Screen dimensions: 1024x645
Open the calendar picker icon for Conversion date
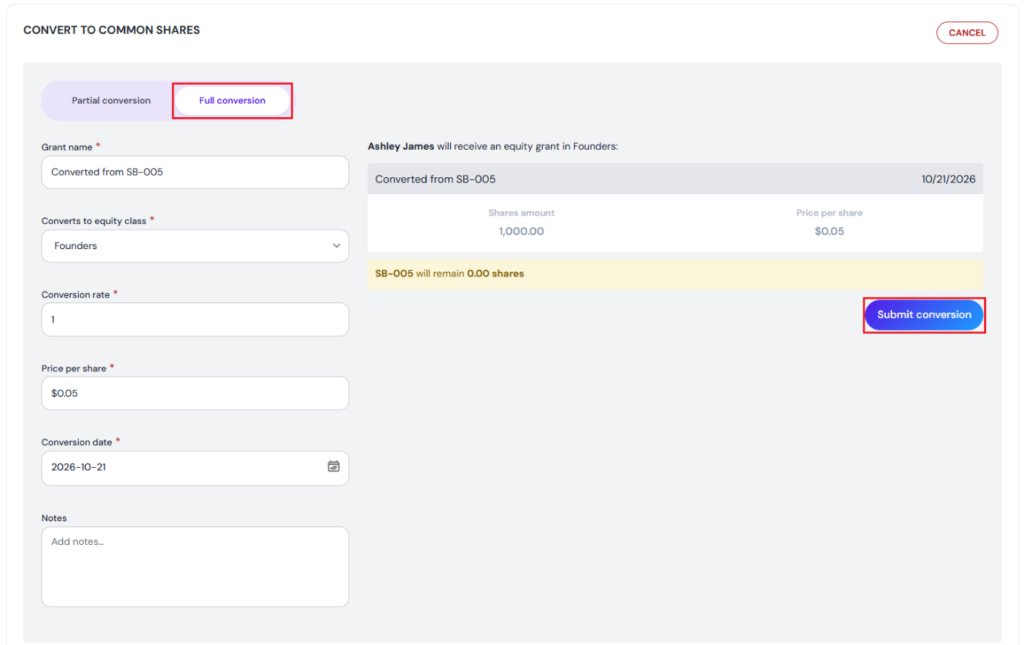coord(333,466)
